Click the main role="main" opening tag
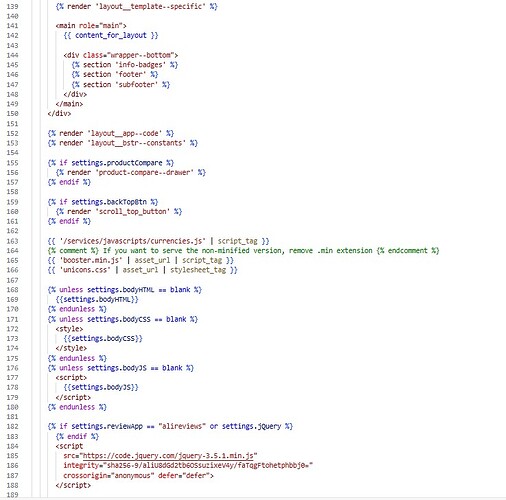This screenshot has height=500, width=506. click(x=91, y=26)
